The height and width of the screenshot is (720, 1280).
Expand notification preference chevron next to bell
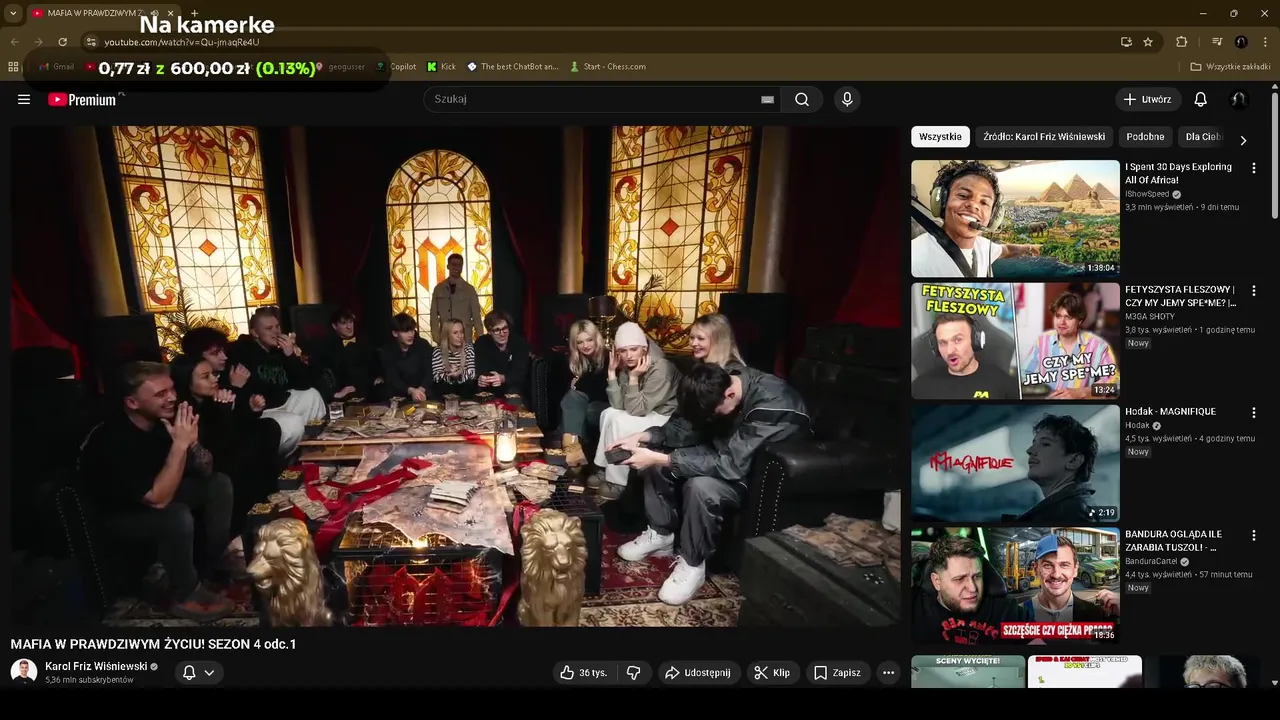[209, 673]
